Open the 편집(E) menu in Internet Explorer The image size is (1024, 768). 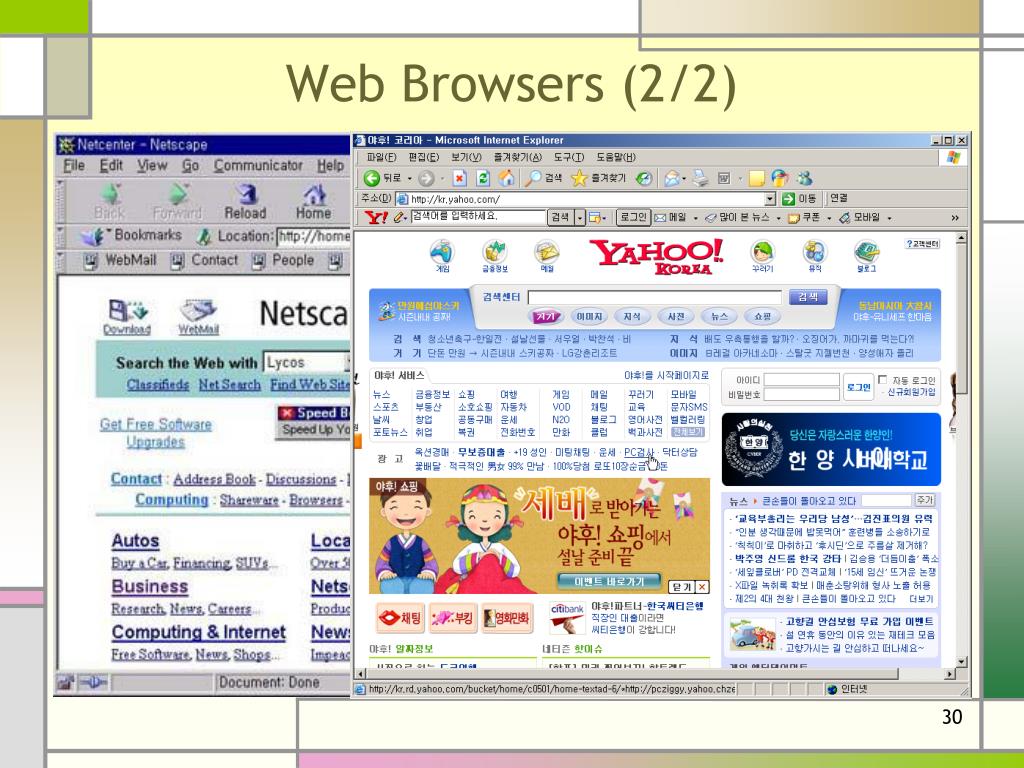[x=424, y=157]
